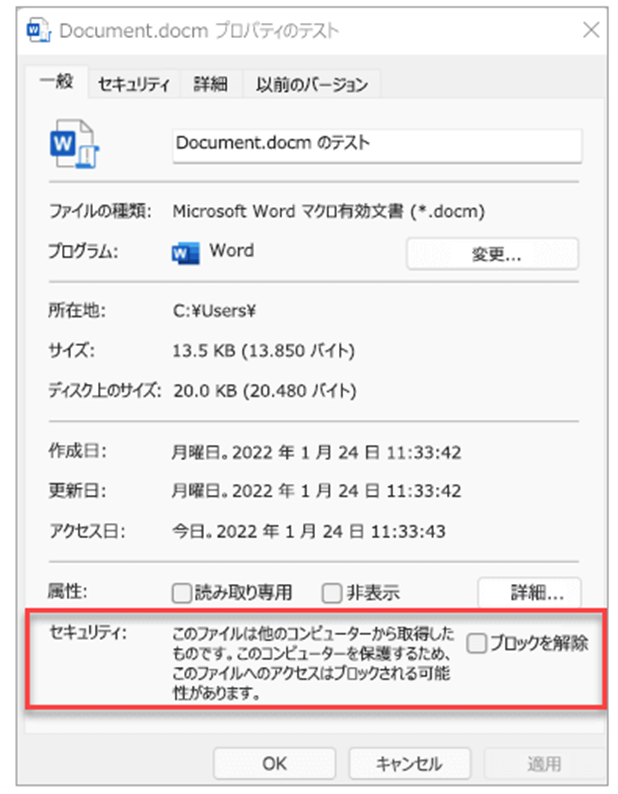The height and width of the screenshot is (794, 618).
Task: Click the '所在地:' label
Action: (77, 310)
